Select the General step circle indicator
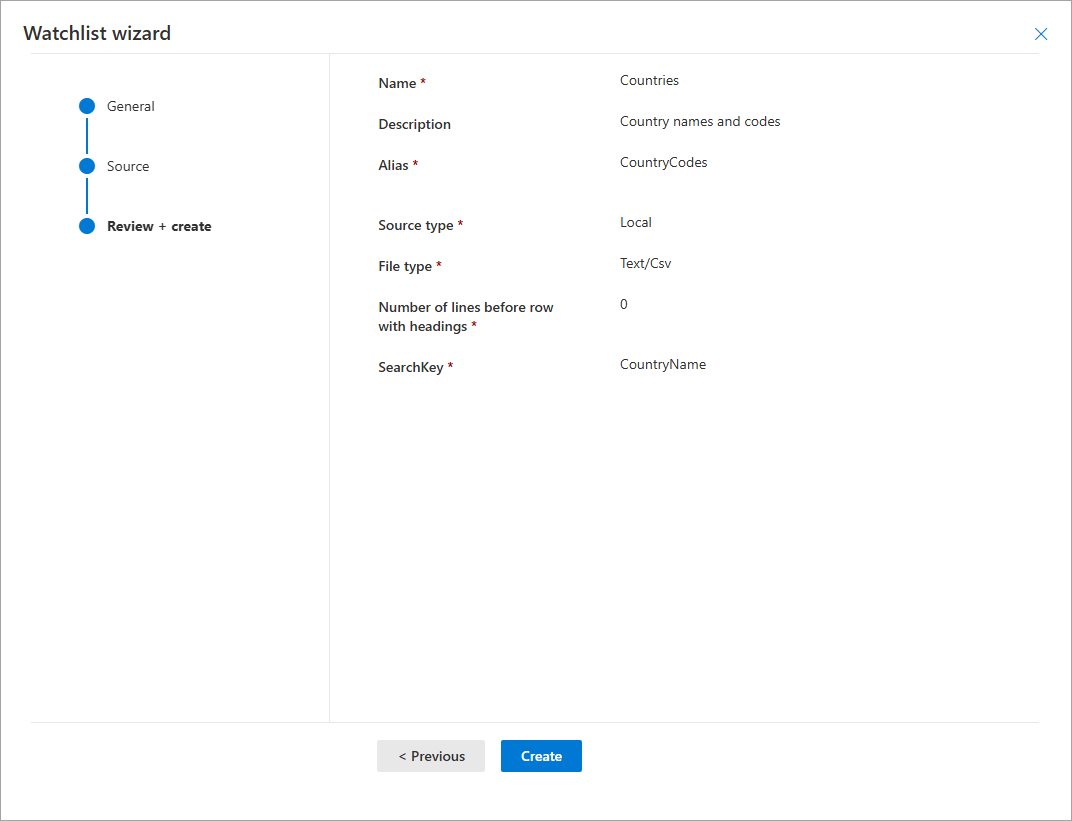 (87, 106)
